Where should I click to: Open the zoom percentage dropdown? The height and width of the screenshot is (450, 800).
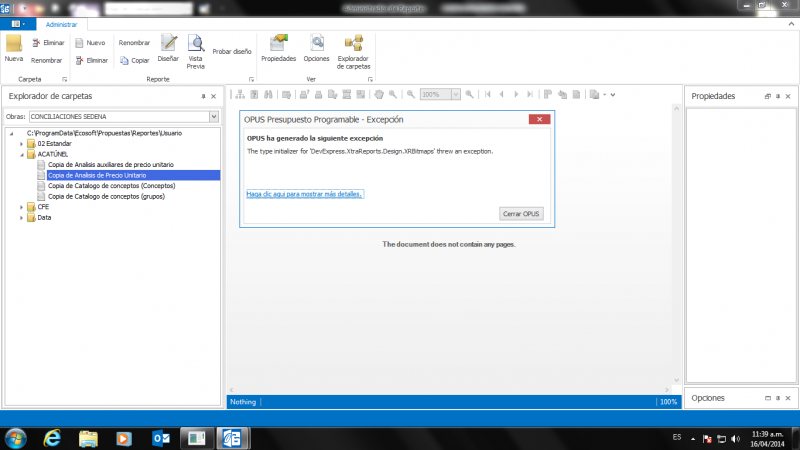pyautogui.click(x=456, y=94)
